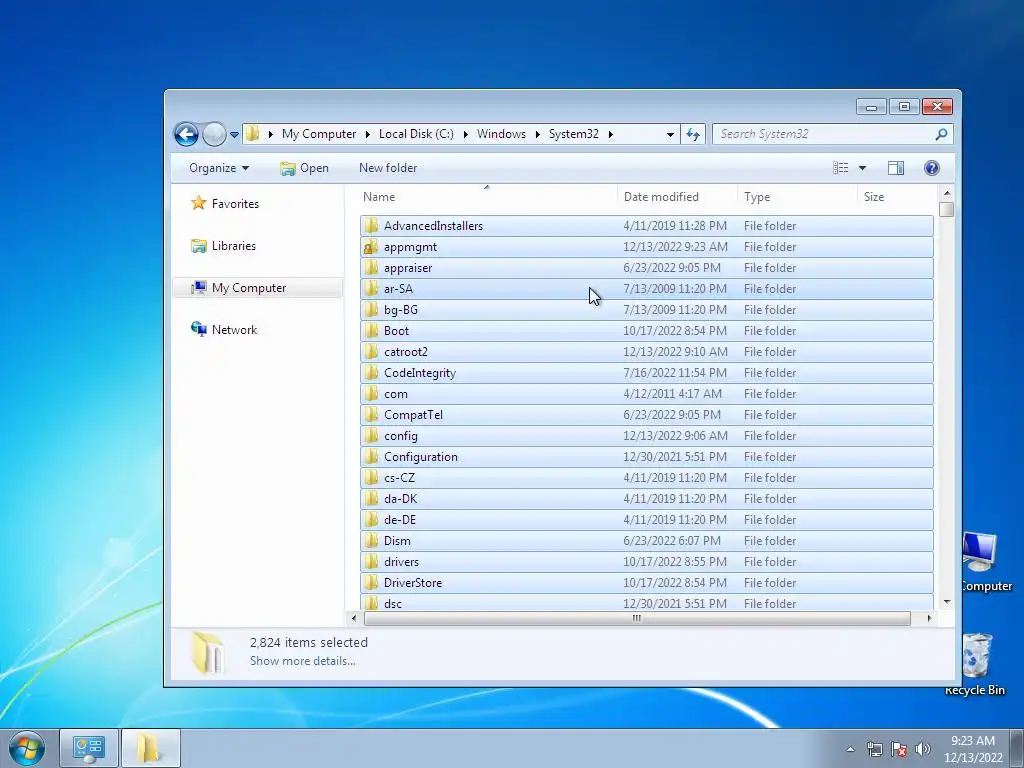This screenshot has height=768, width=1024.
Task: Click the Open toolbar button
Action: [x=304, y=168]
